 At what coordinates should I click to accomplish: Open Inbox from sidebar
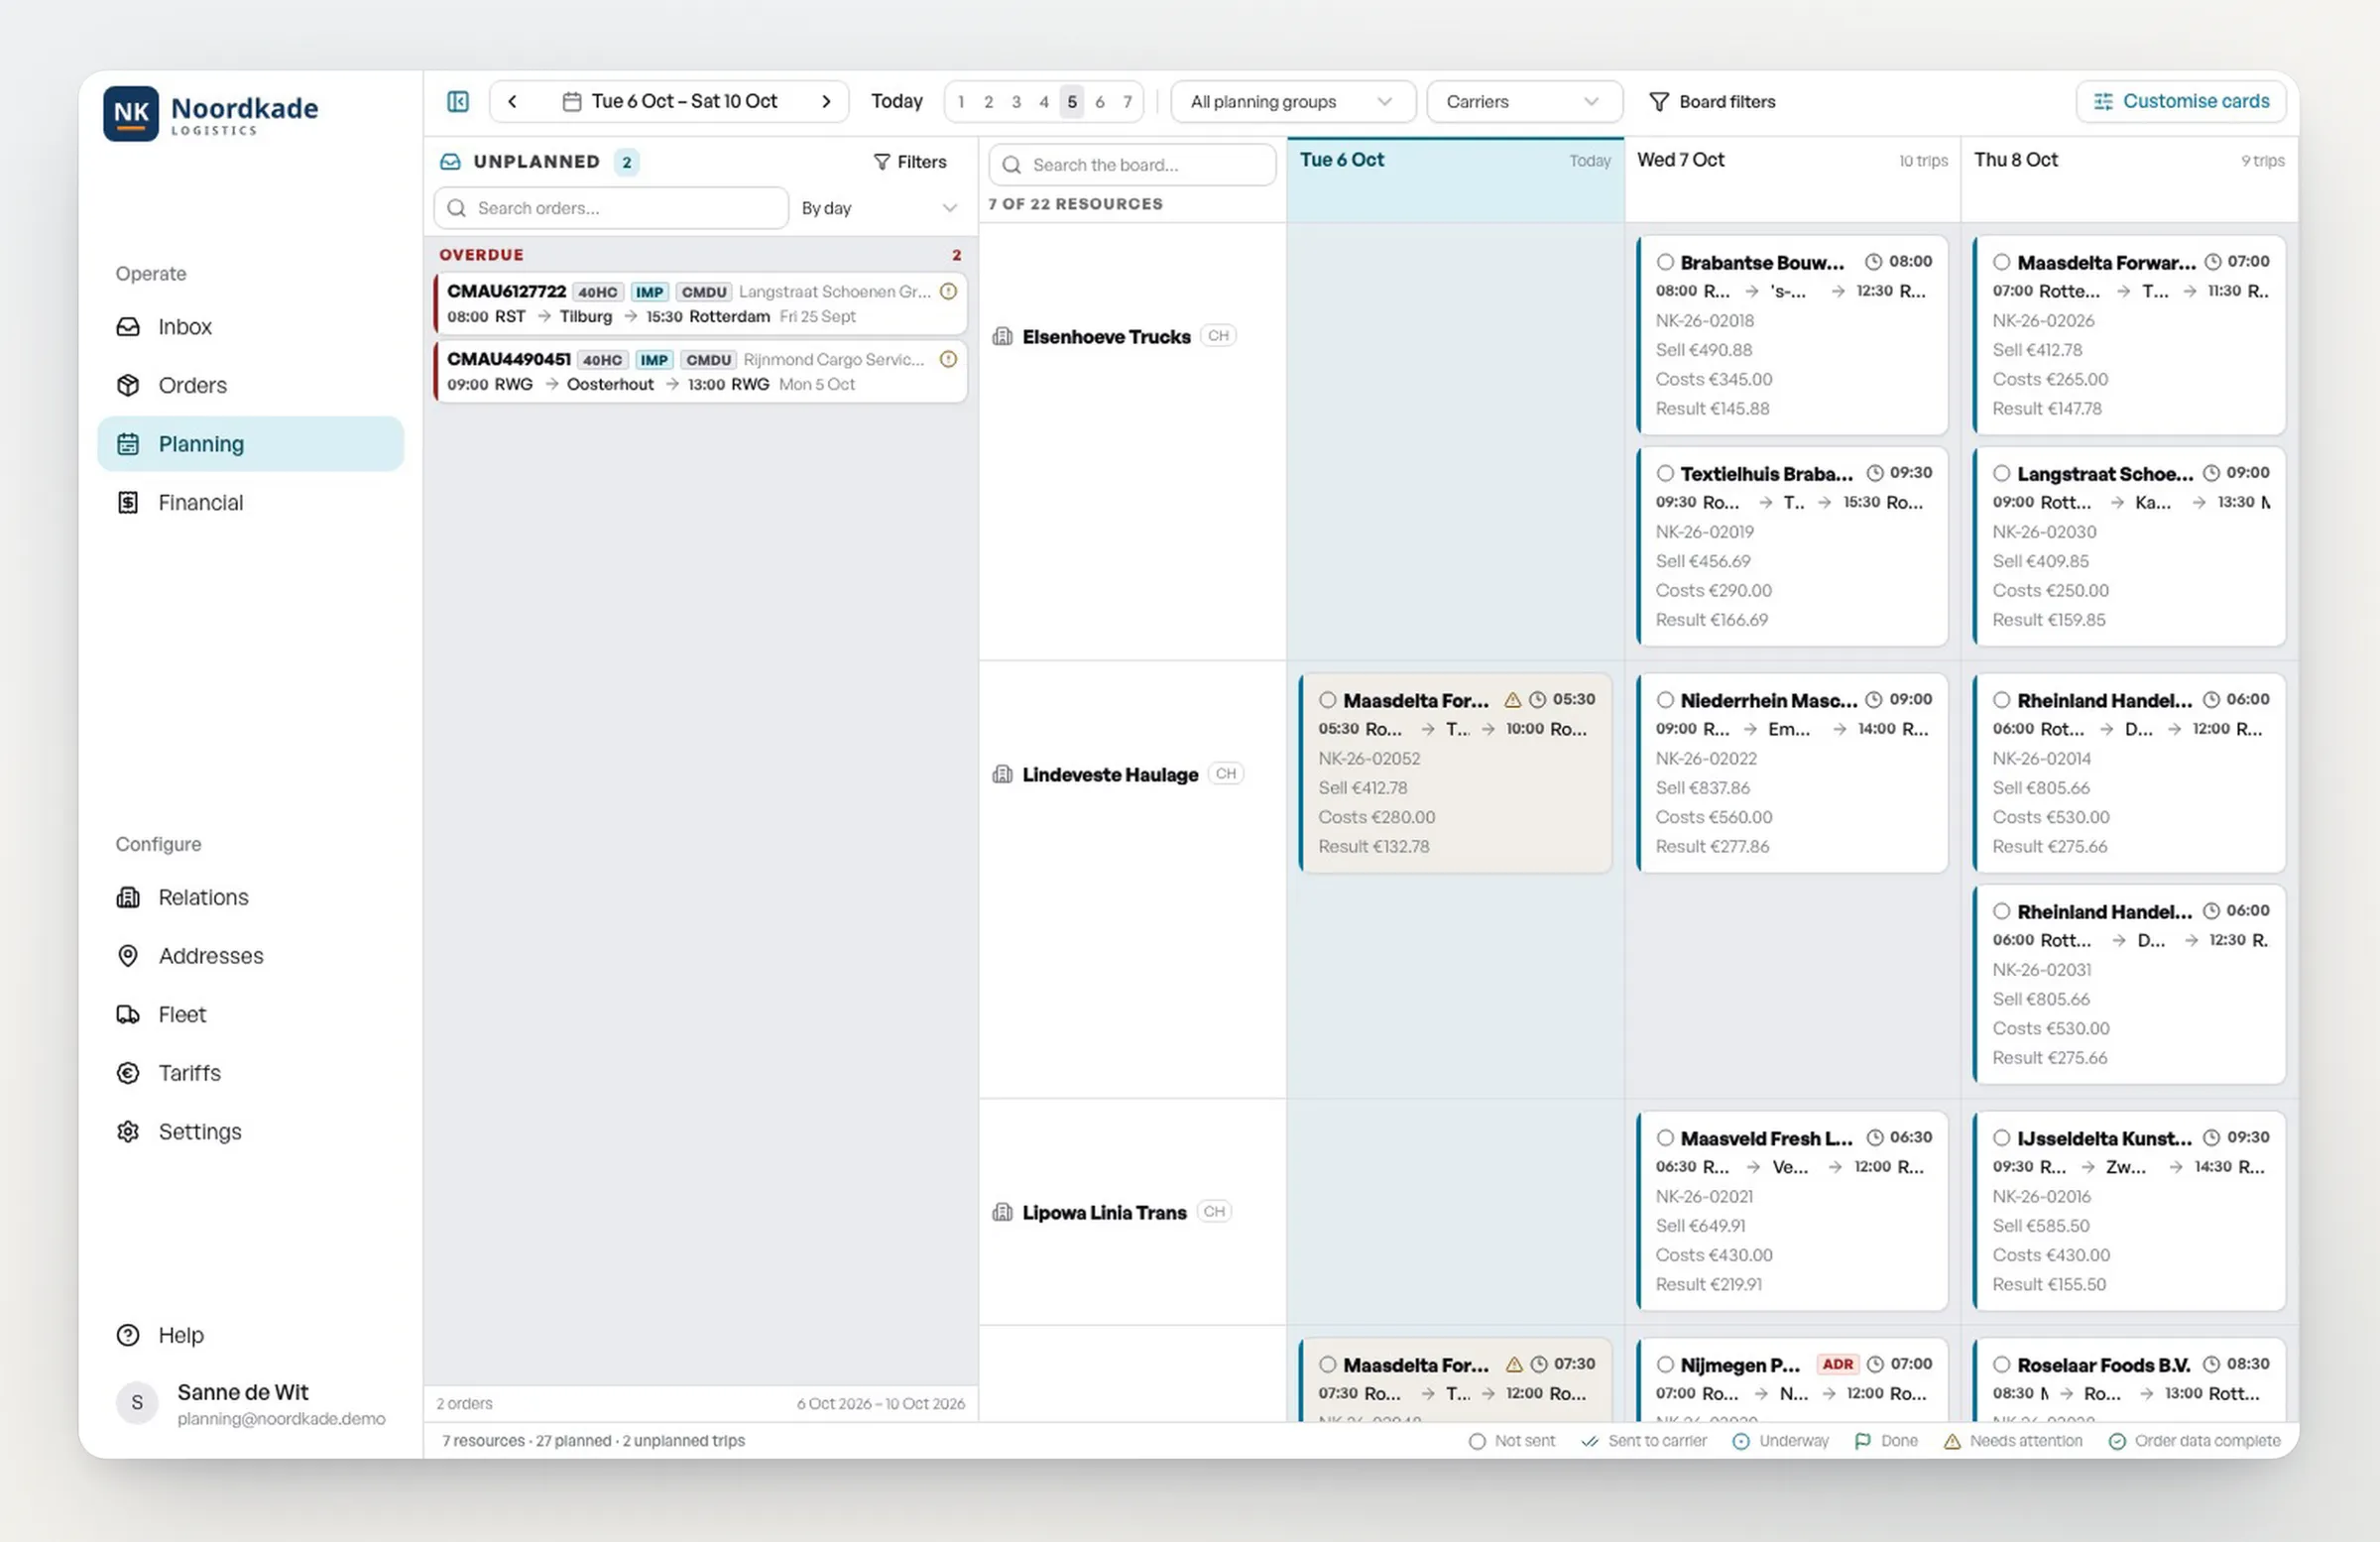250,327
